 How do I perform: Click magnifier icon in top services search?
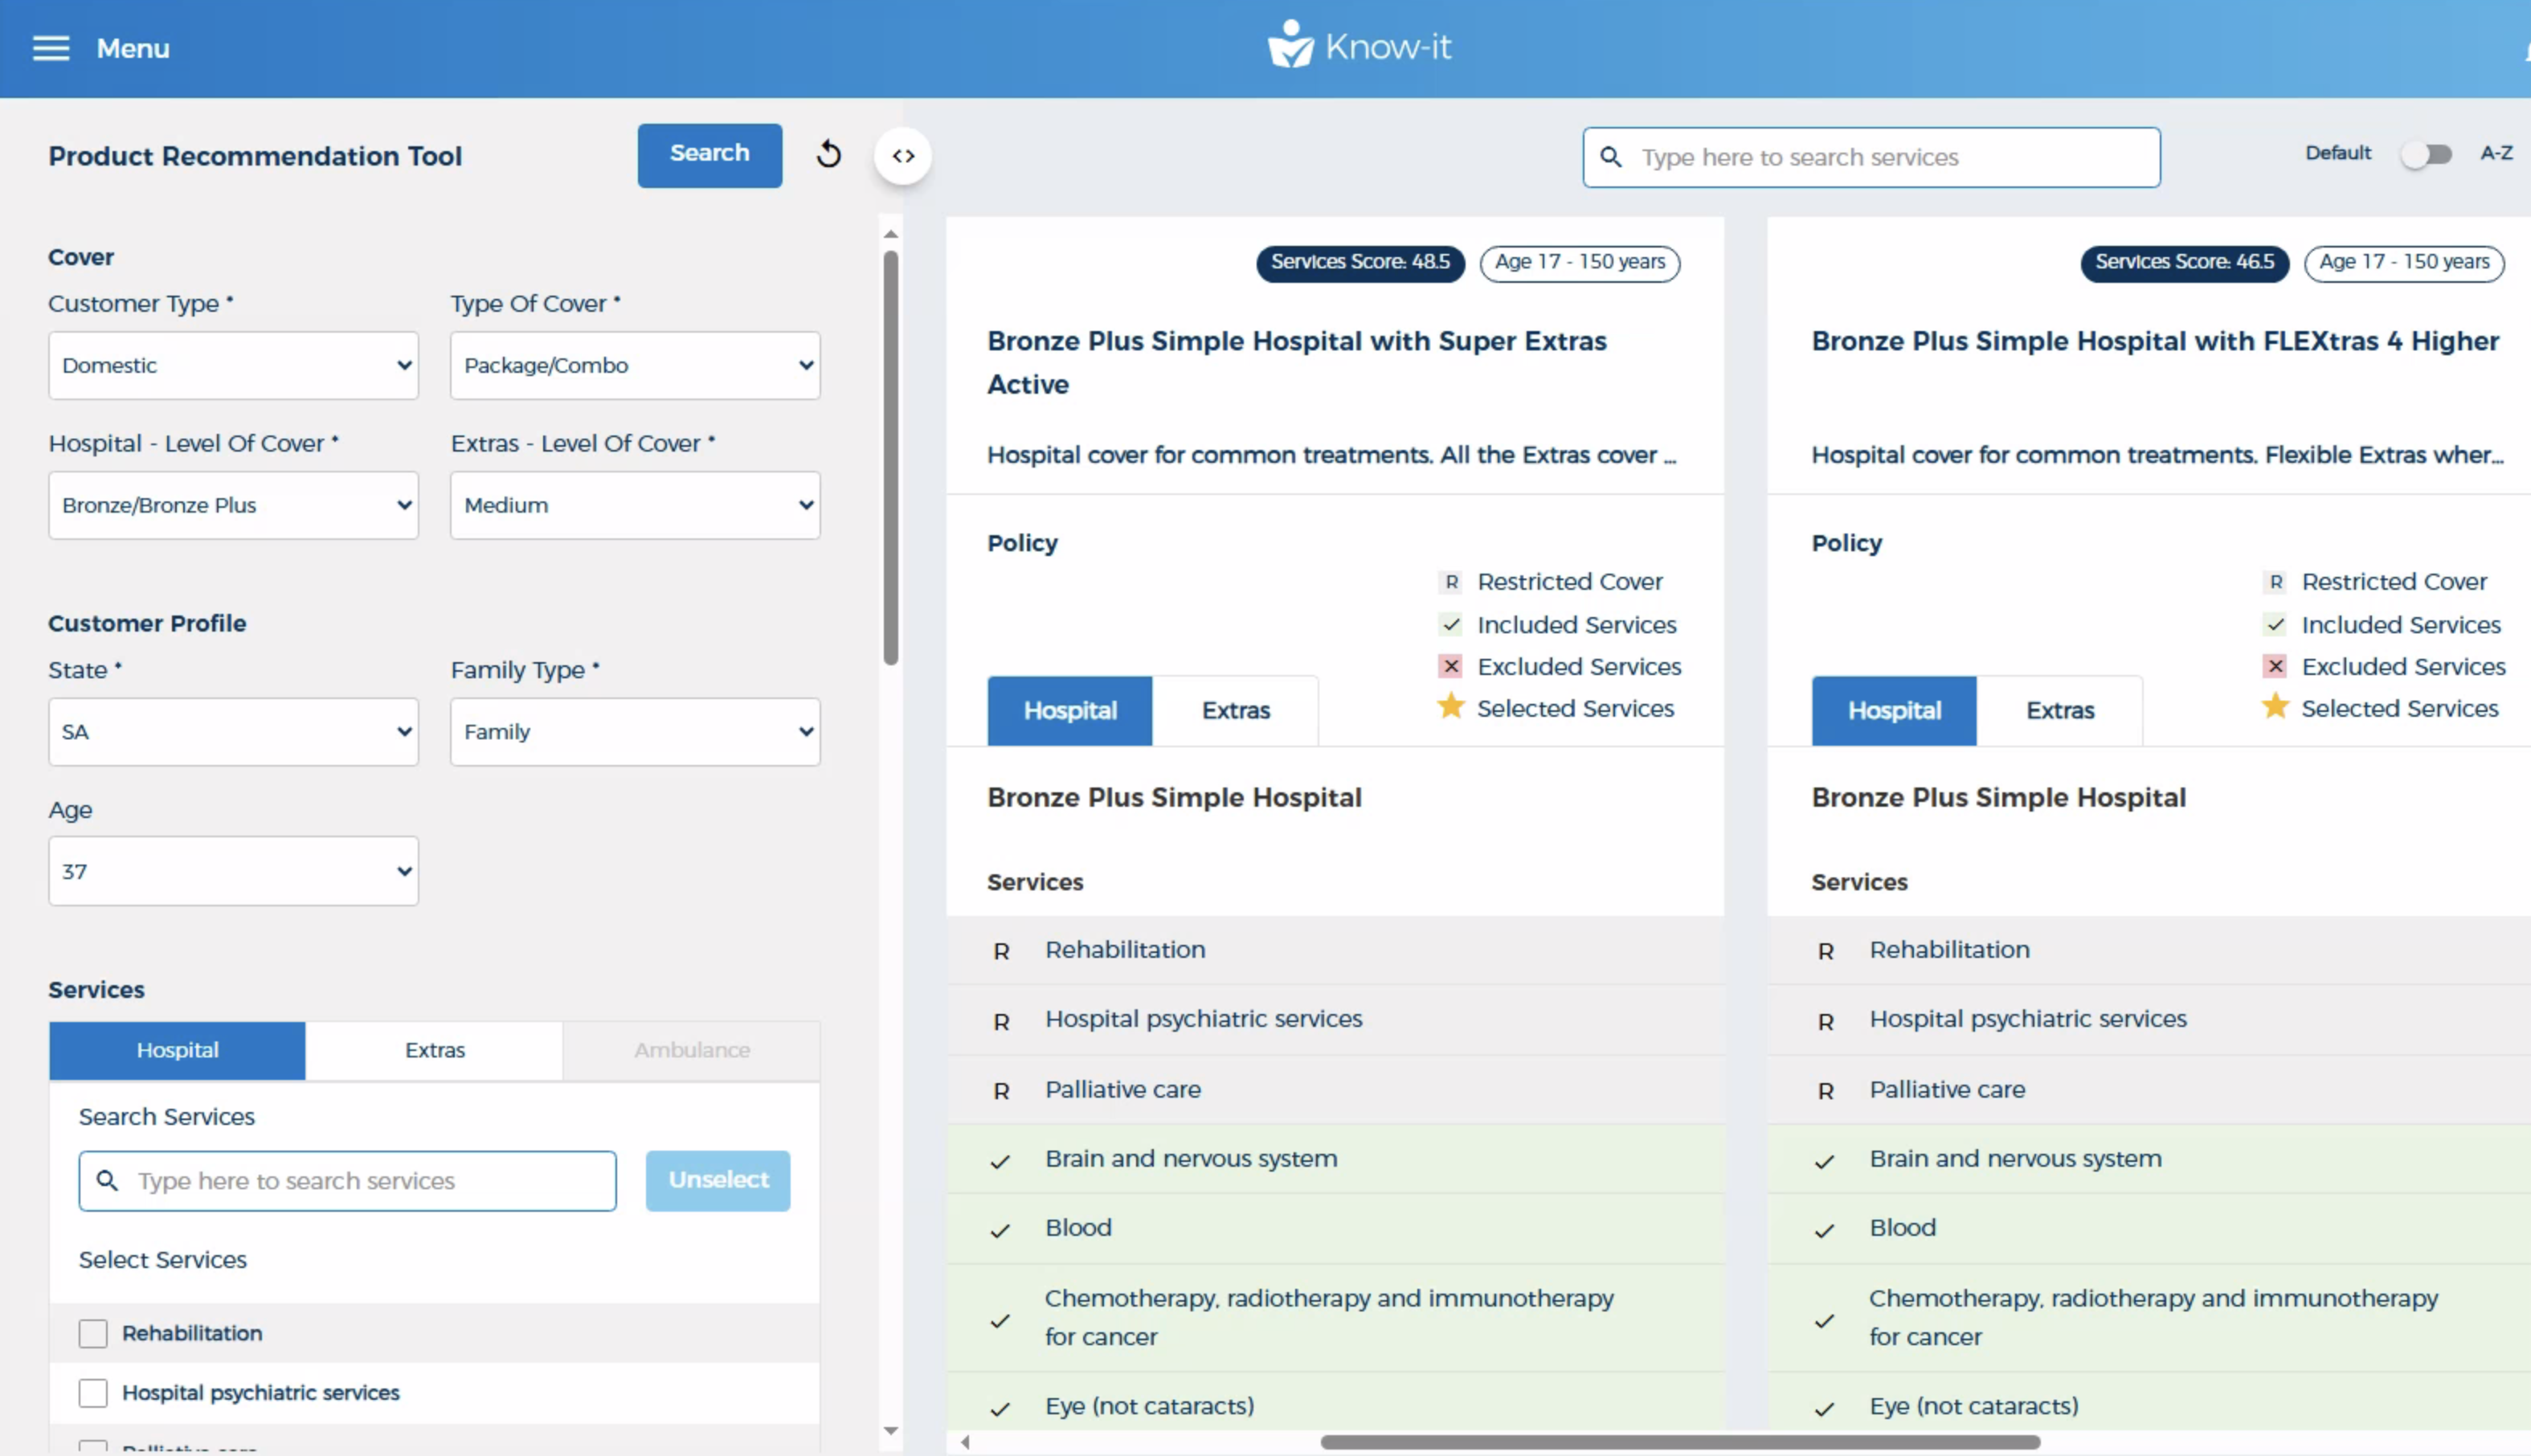(1610, 157)
